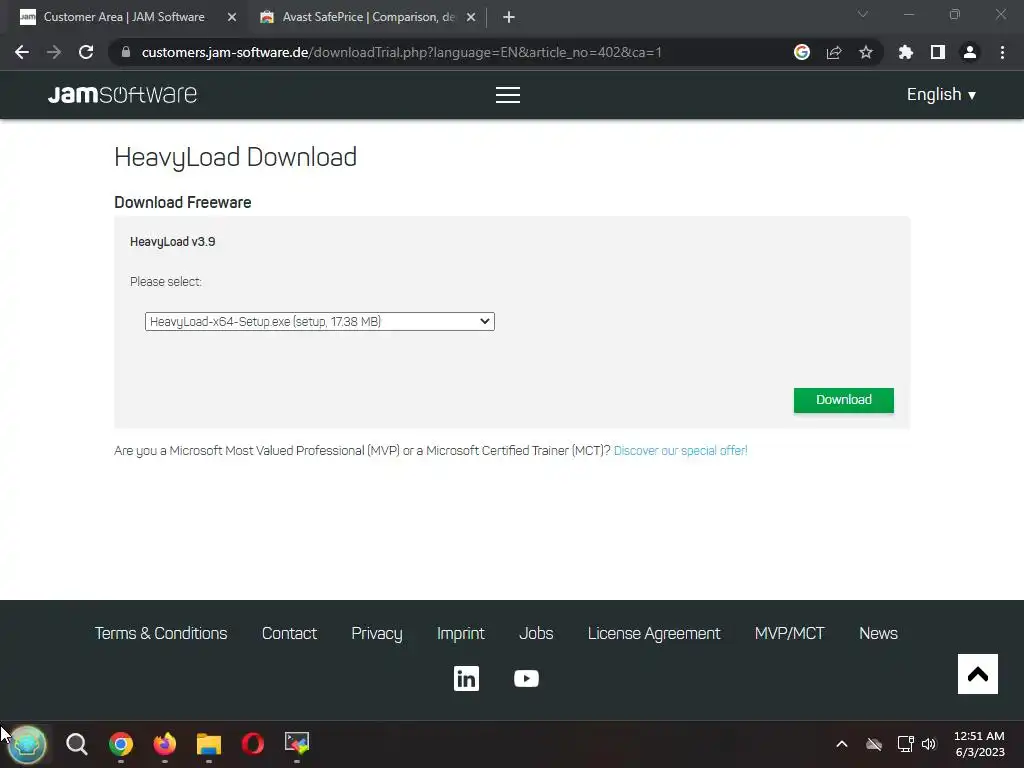Open the taskbar app beside Opera

coord(296,743)
